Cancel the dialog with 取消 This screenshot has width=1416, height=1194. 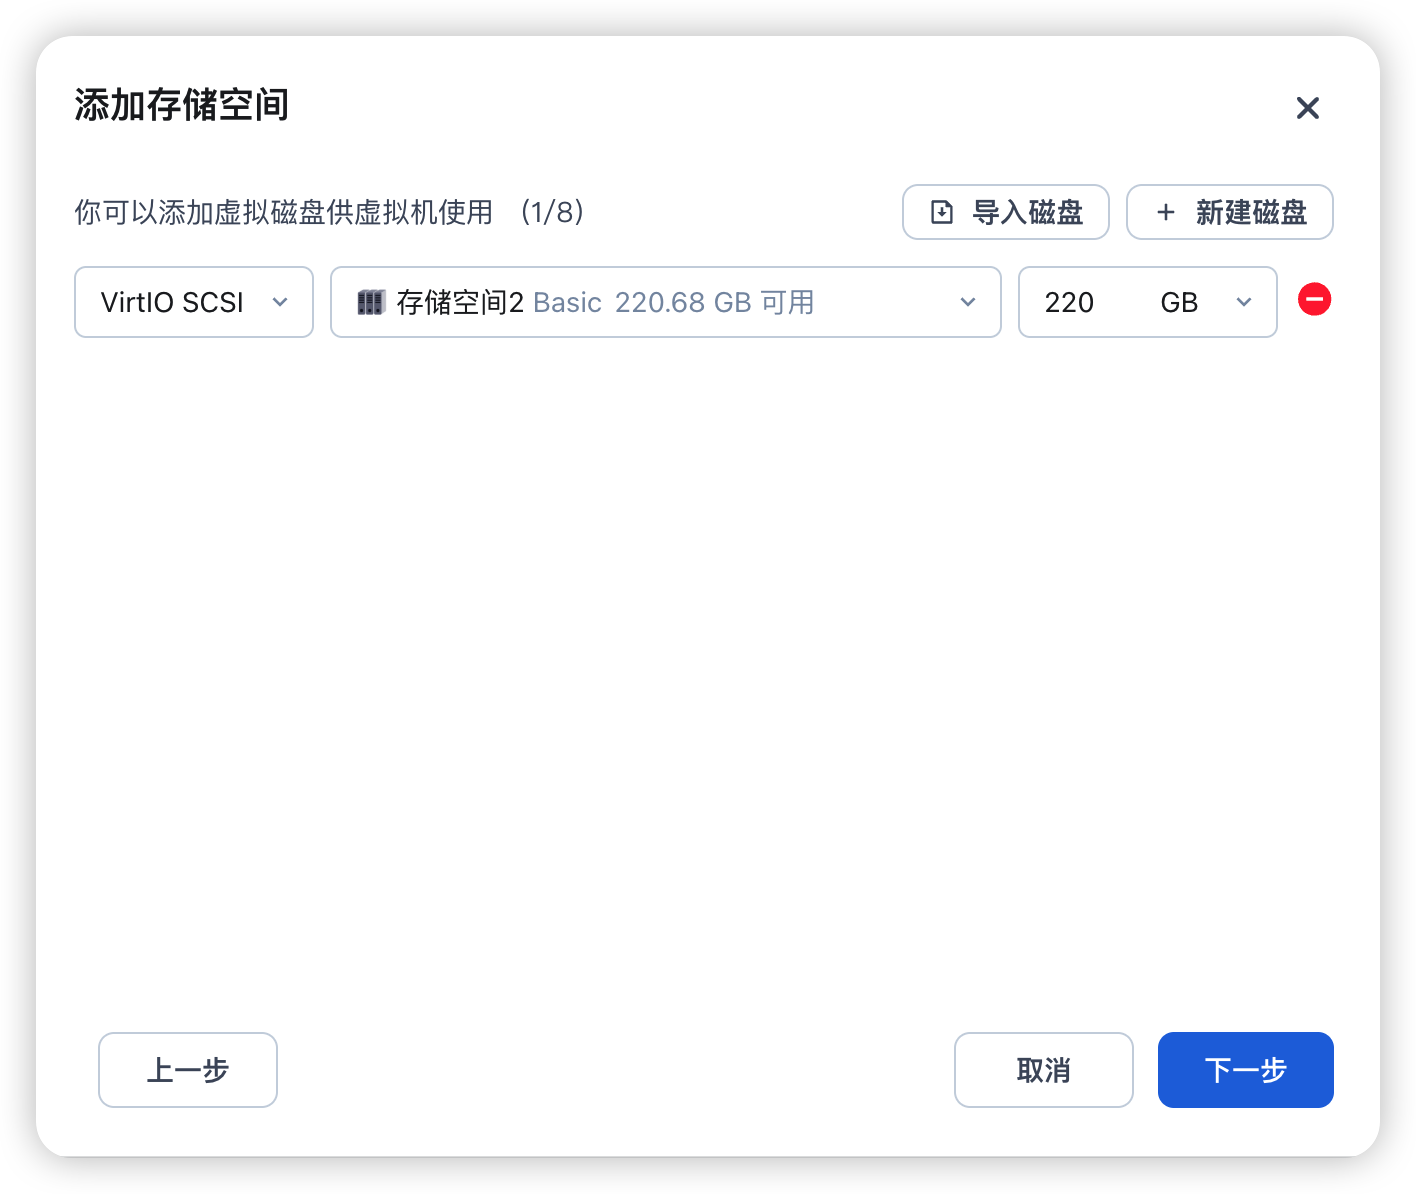(1043, 1070)
